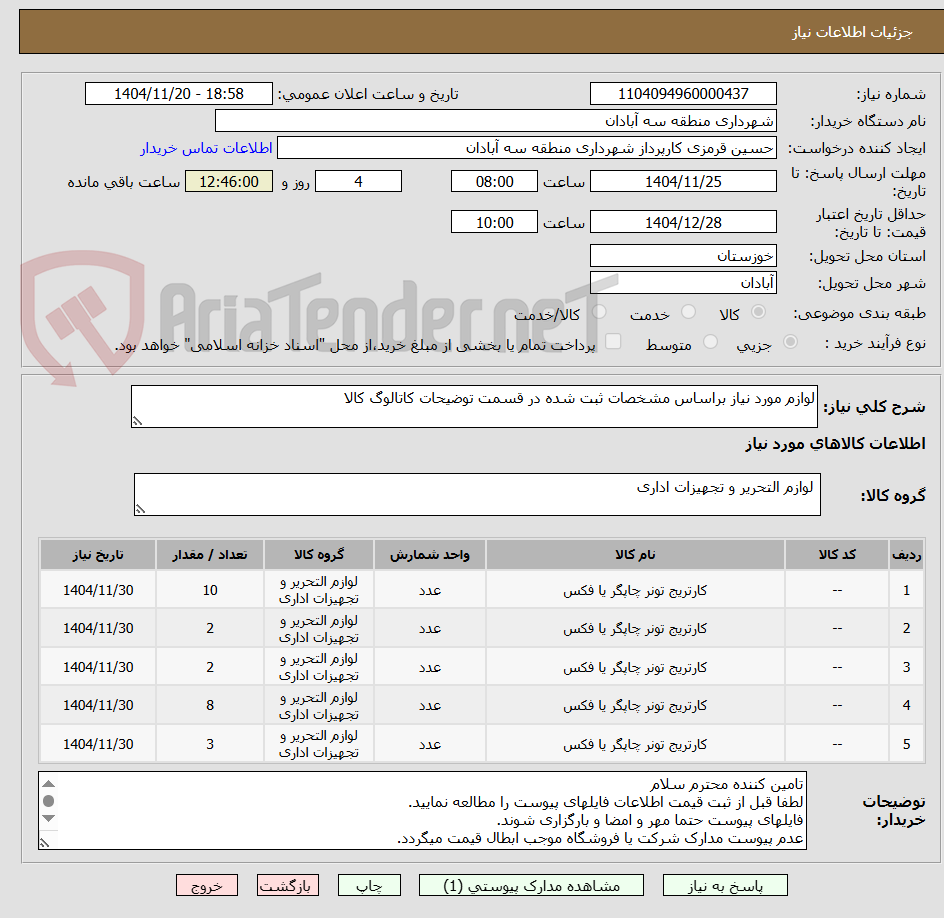Click need date 1404/11/30 in row 1

(98, 591)
